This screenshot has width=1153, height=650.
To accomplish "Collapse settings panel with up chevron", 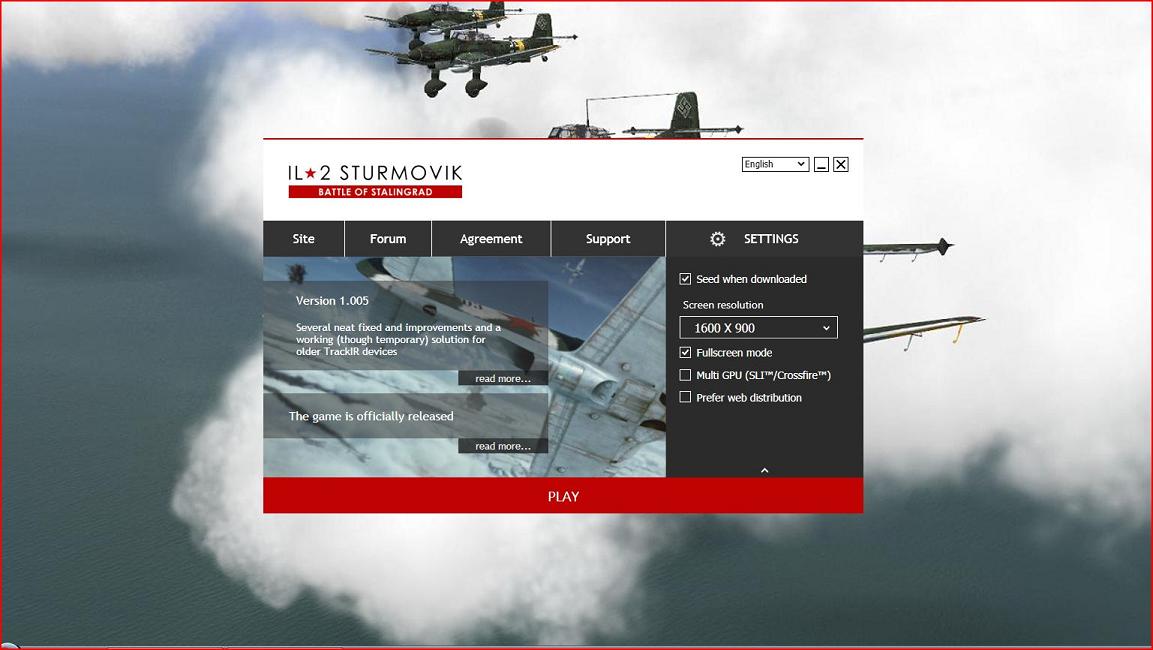I will tap(765, 471).
